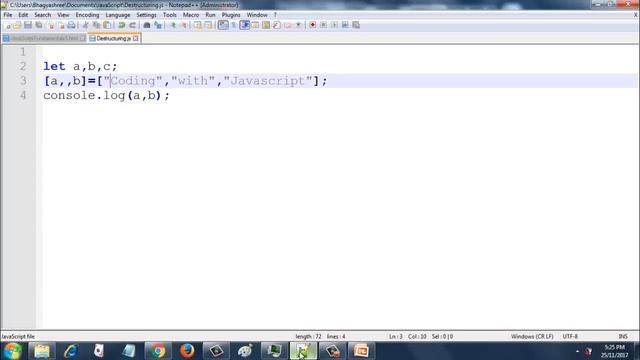Click the Save Recorded Macro icon
This screenshot has width=640, height=360.
click(356, 25)
